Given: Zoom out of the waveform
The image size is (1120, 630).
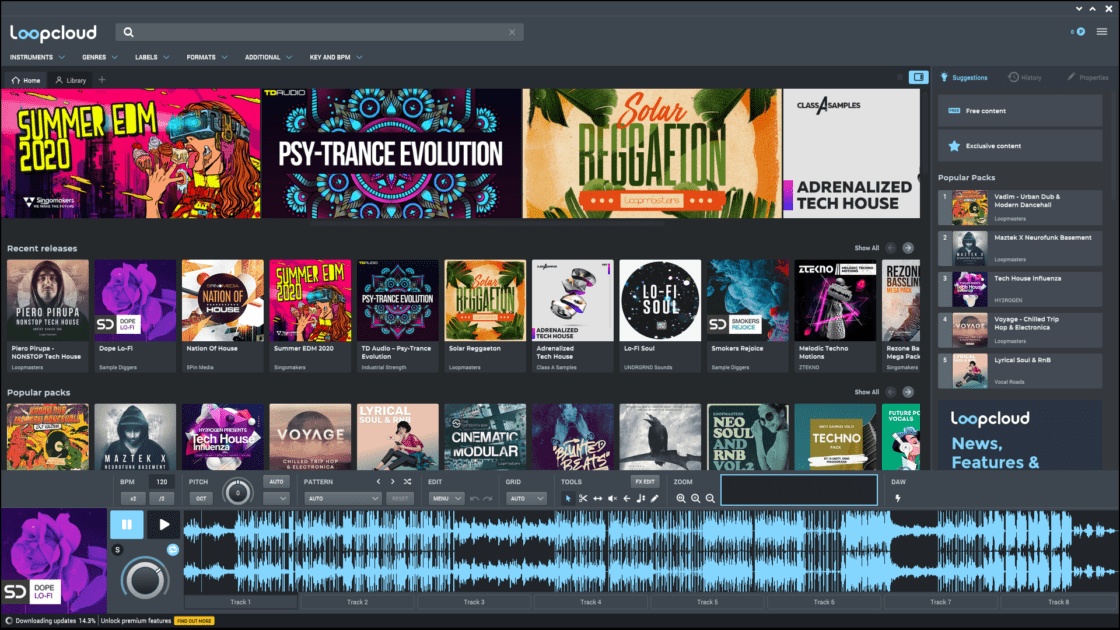Looking at the screenshot, I should pos(710,499).
